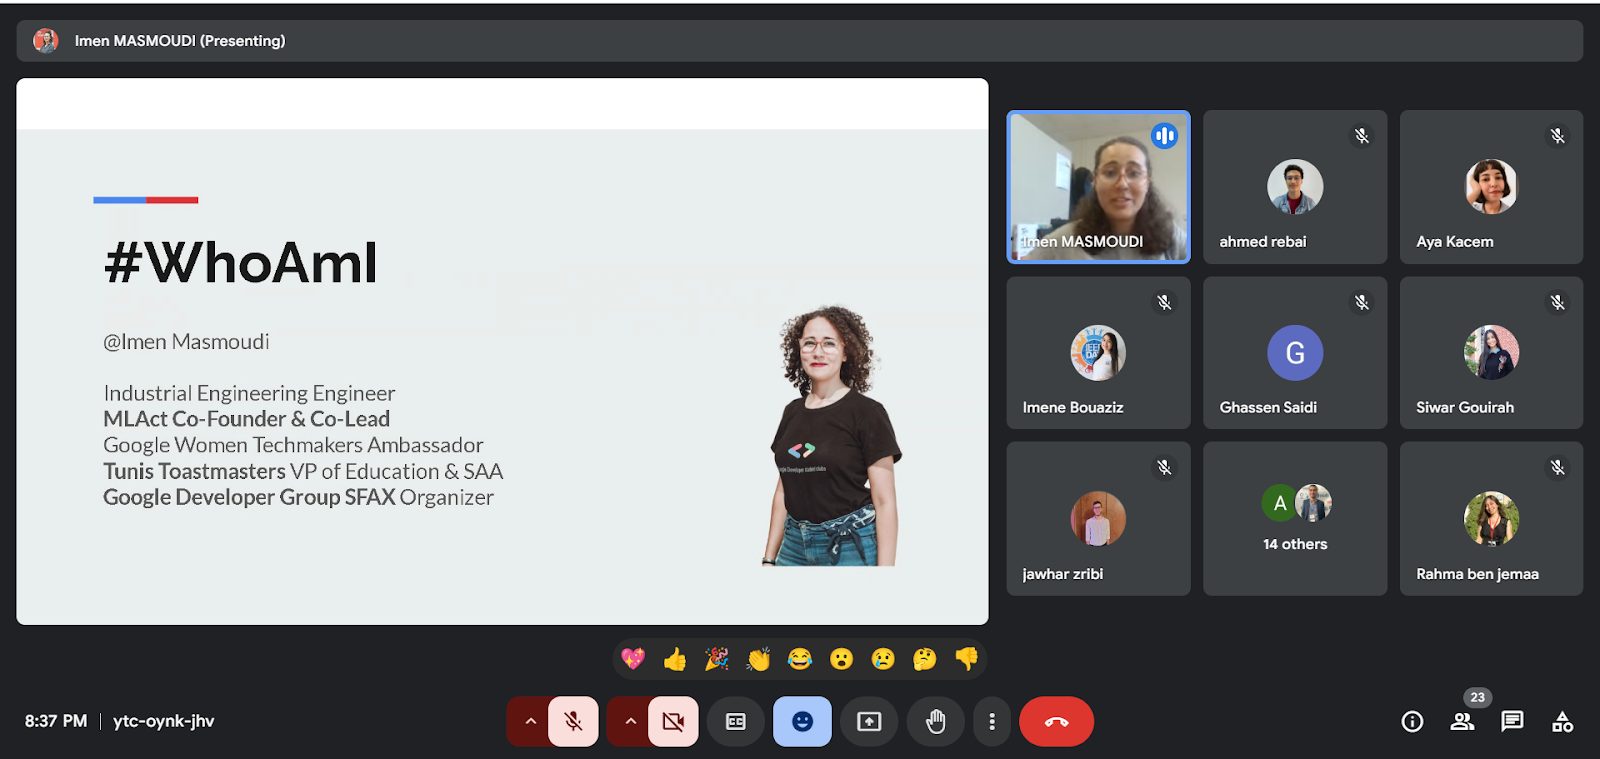Screen dimensions: 1600x759
Task: Click the Ghassen Saidi name label
Action: tap(1268, 408)
